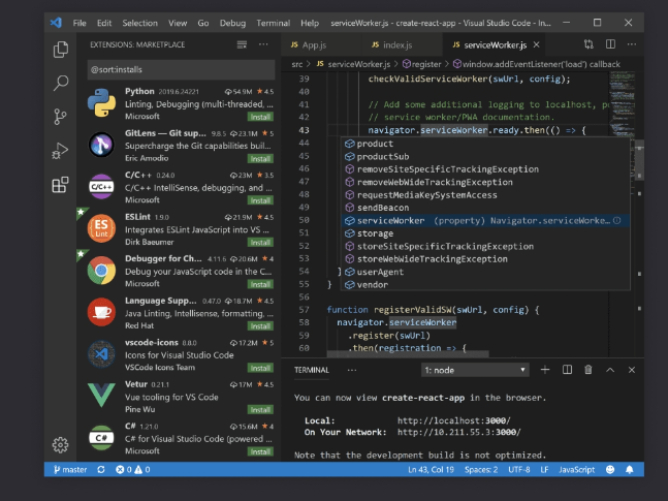
Task: Click master branch in status bar
Action: click(x=70, y=469)
